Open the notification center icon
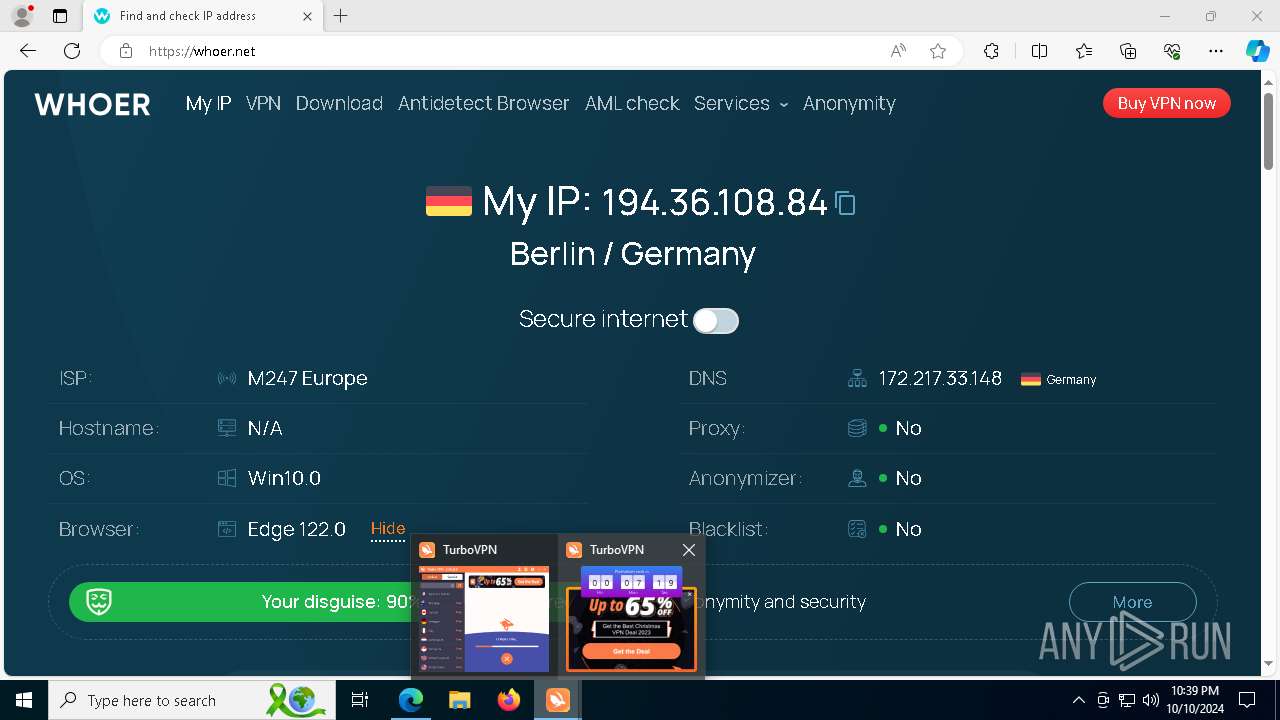 coord(1247,700)
